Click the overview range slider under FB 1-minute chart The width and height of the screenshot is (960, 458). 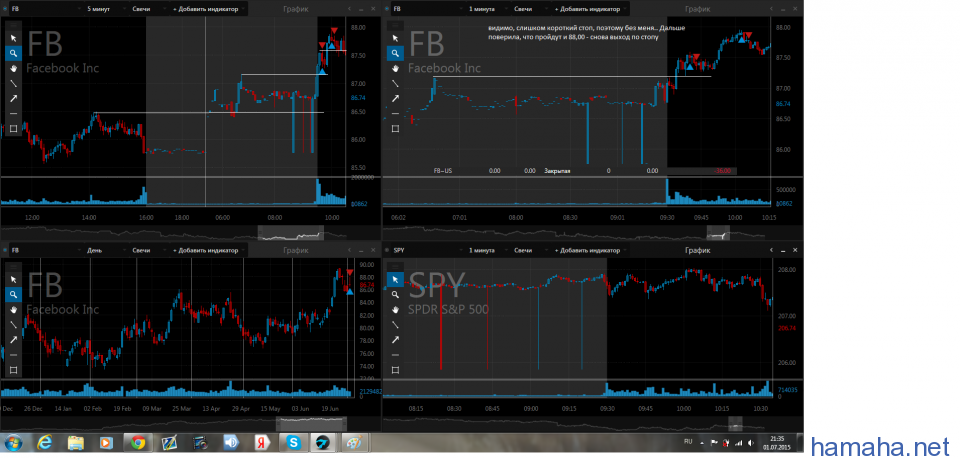(x=718, y=233)
